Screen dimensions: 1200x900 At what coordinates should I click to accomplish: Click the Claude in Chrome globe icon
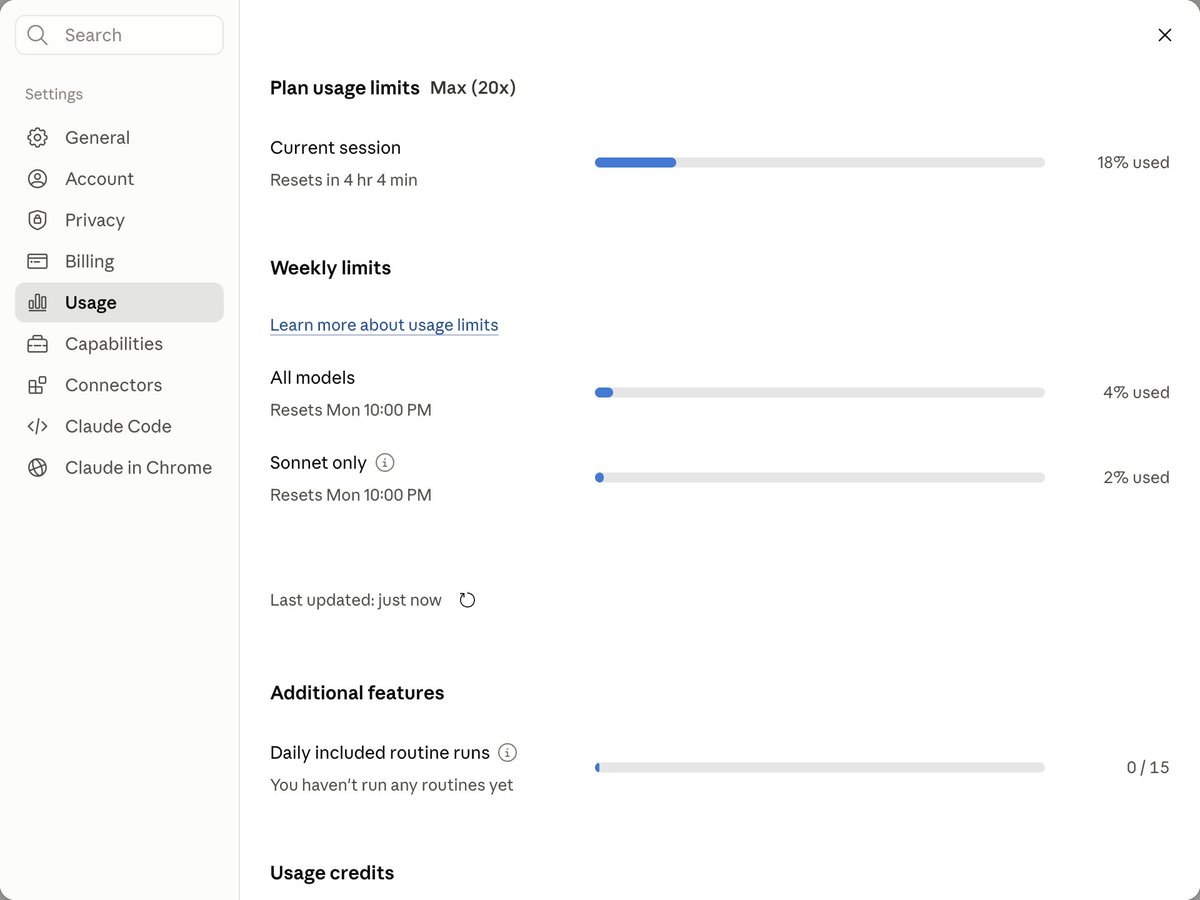pos(37,467)
